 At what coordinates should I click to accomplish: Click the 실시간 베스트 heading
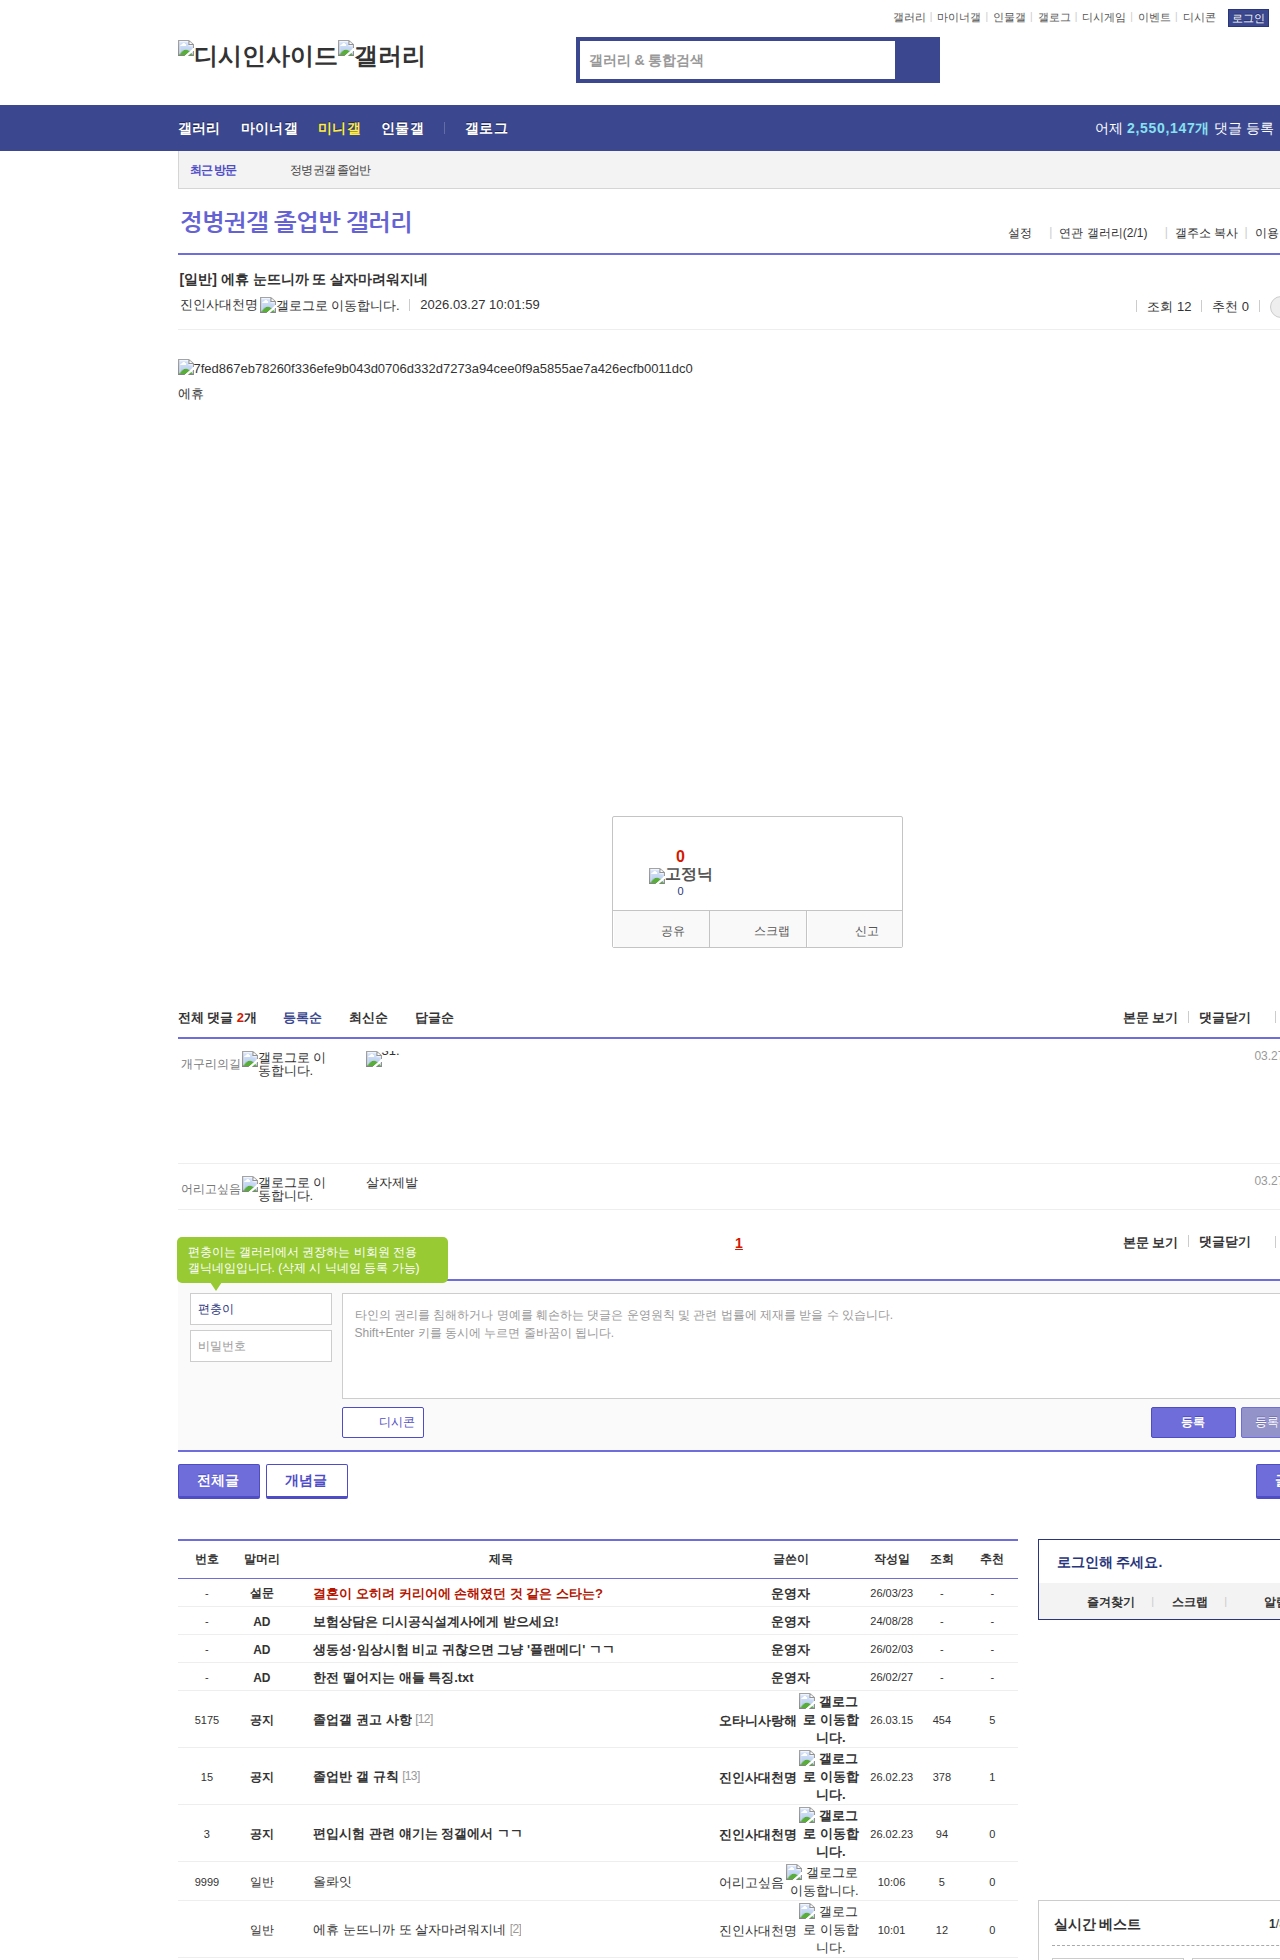tap(1097, 1925)
